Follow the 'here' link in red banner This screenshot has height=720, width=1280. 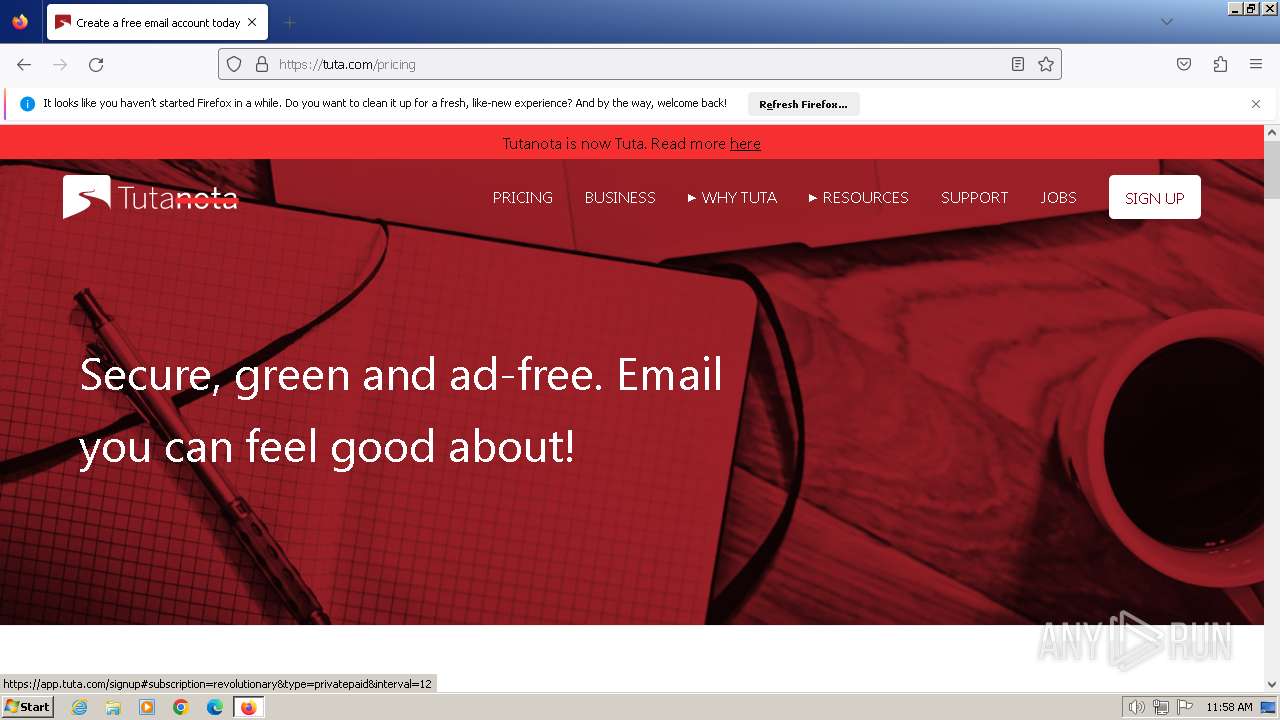pos(745,144)
